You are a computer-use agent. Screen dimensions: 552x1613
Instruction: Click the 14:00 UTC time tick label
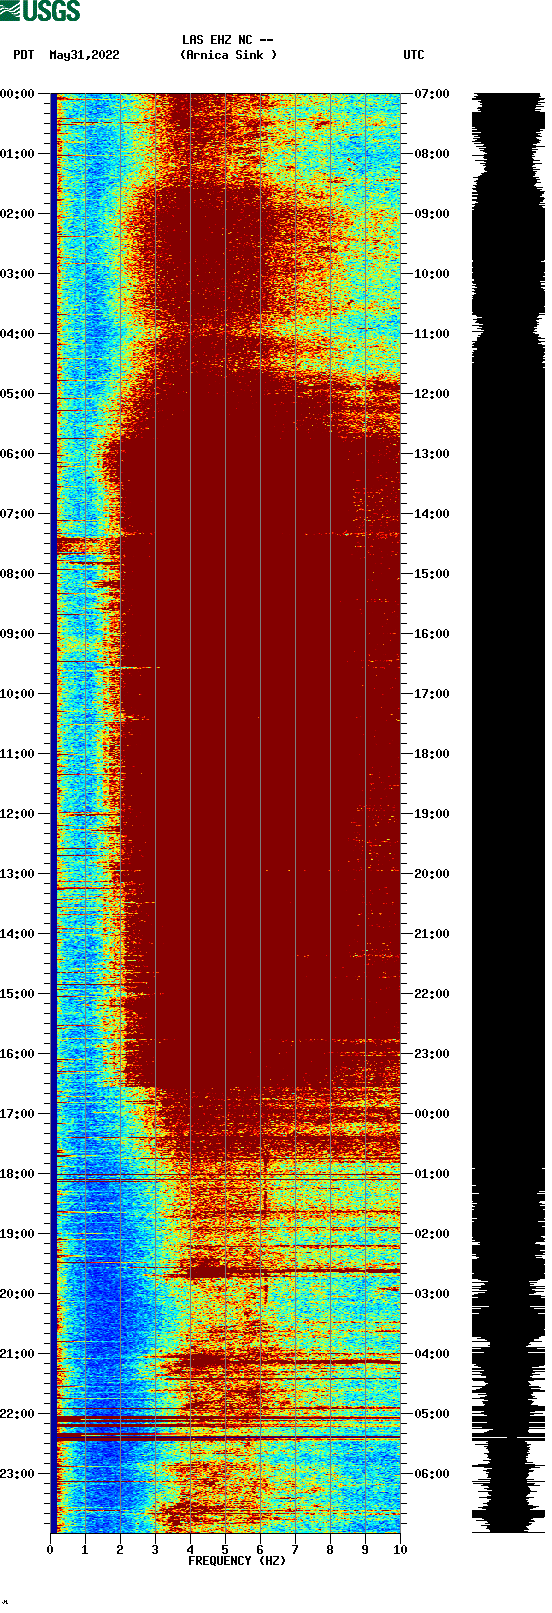432,514
